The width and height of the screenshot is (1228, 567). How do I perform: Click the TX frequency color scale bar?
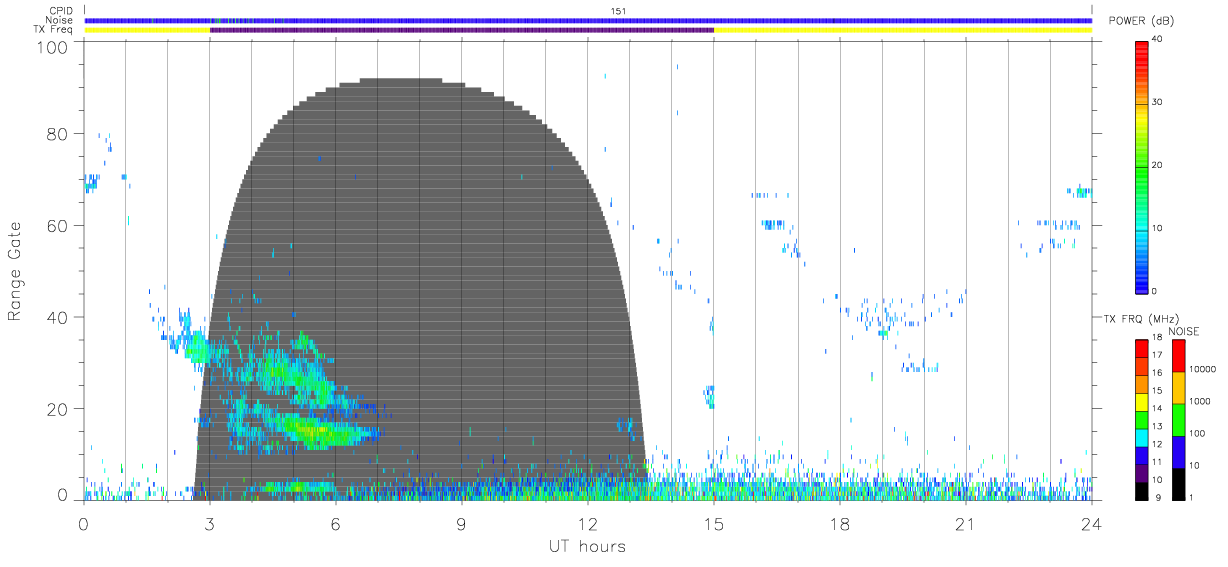(1141, 419)
